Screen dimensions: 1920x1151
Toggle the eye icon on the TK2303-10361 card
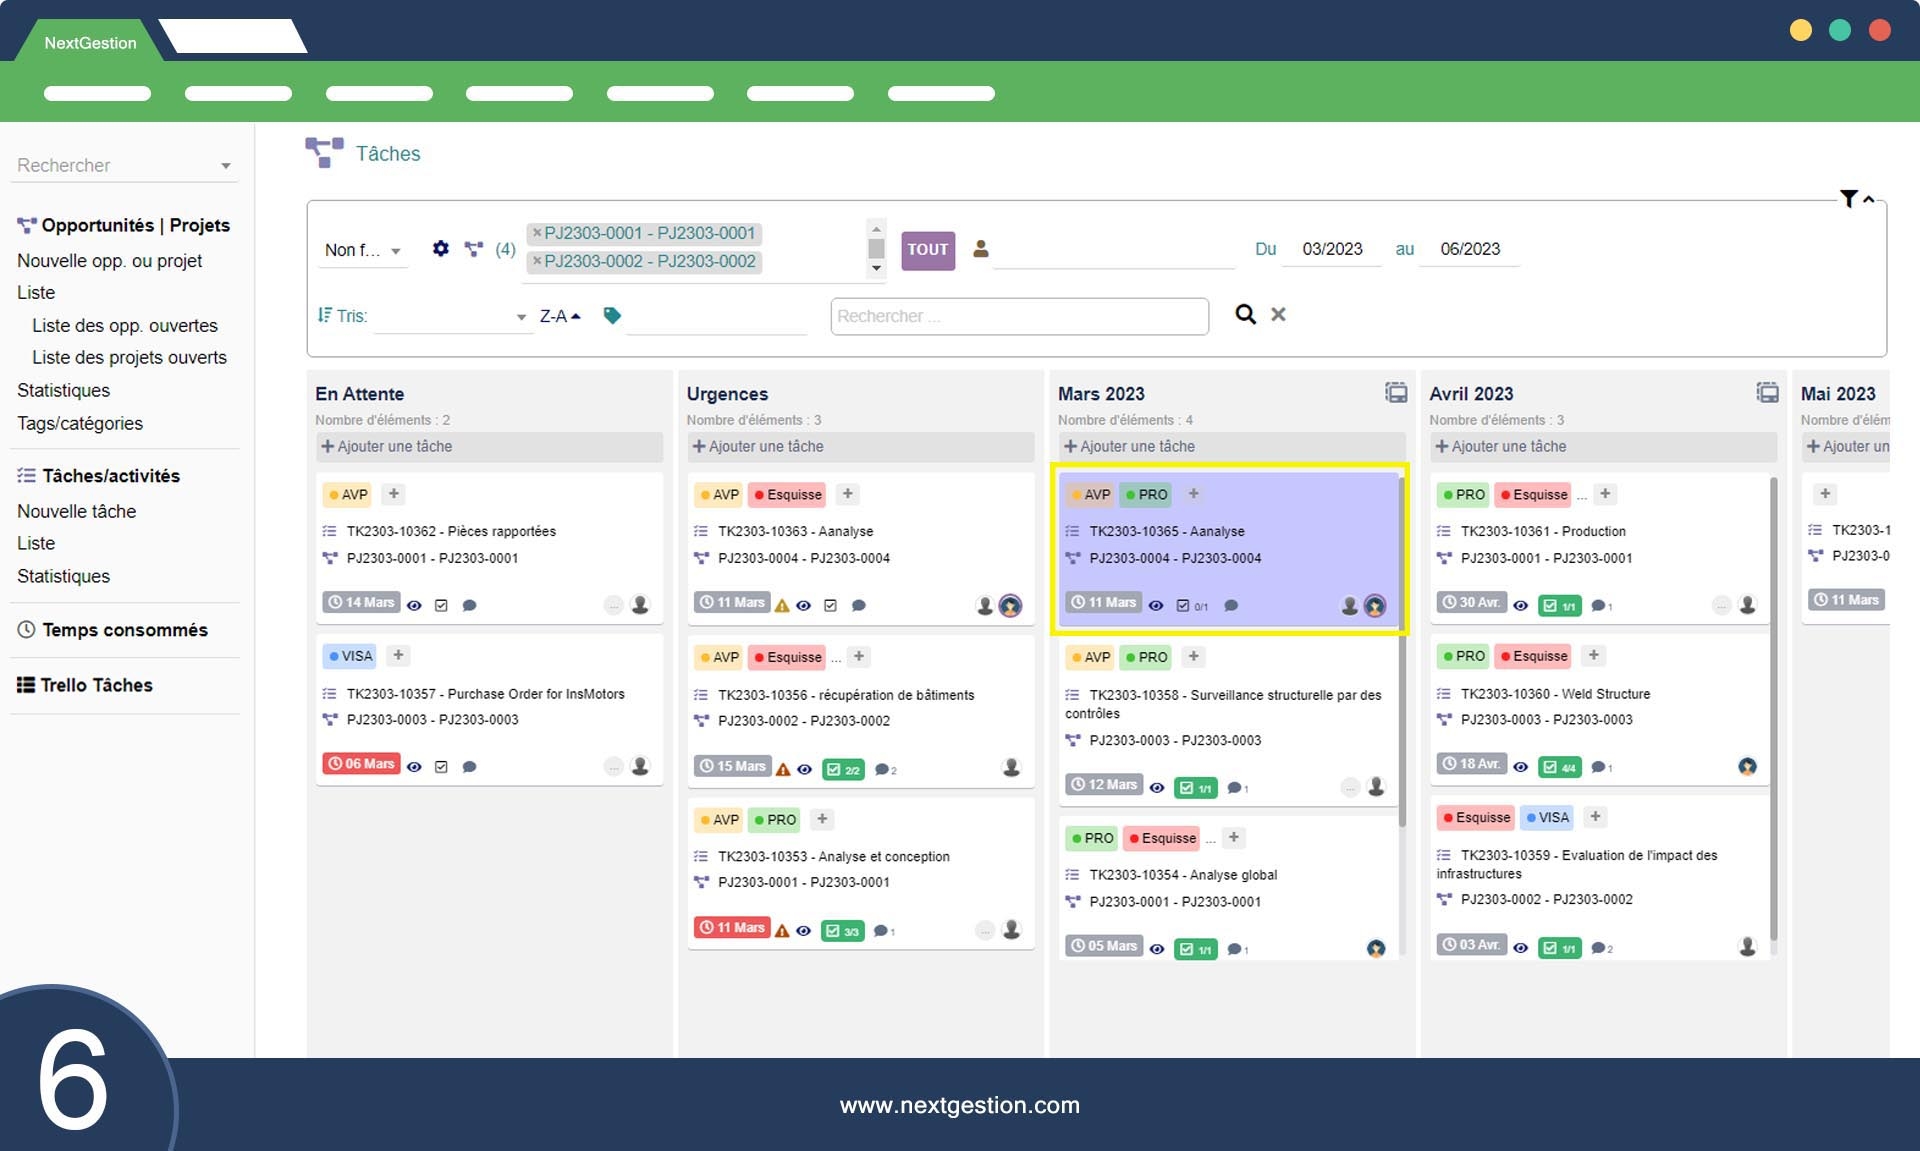pos(1520,605)
